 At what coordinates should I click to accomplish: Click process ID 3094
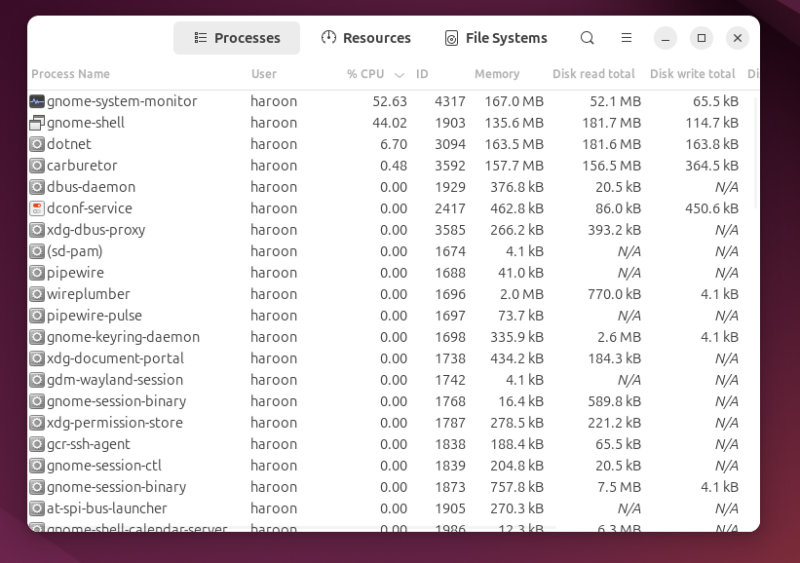coord(450,144)
